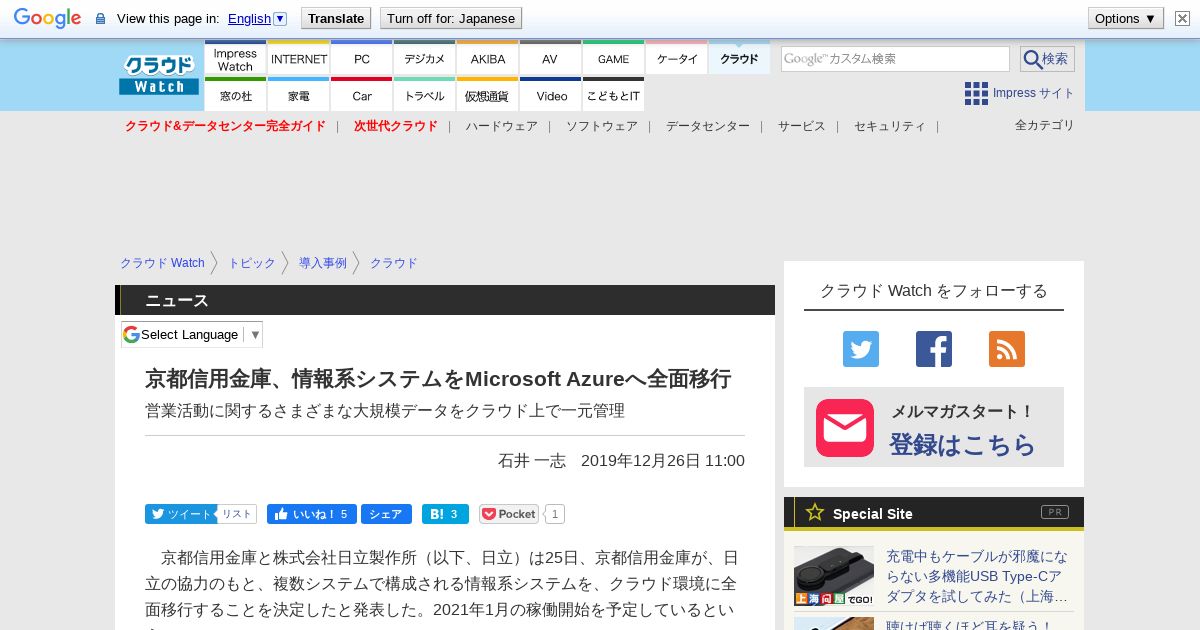The width and height of the screenshot is (1200, 630).
Task: Open the トラベル tab
Action: (x=425, y=95)
